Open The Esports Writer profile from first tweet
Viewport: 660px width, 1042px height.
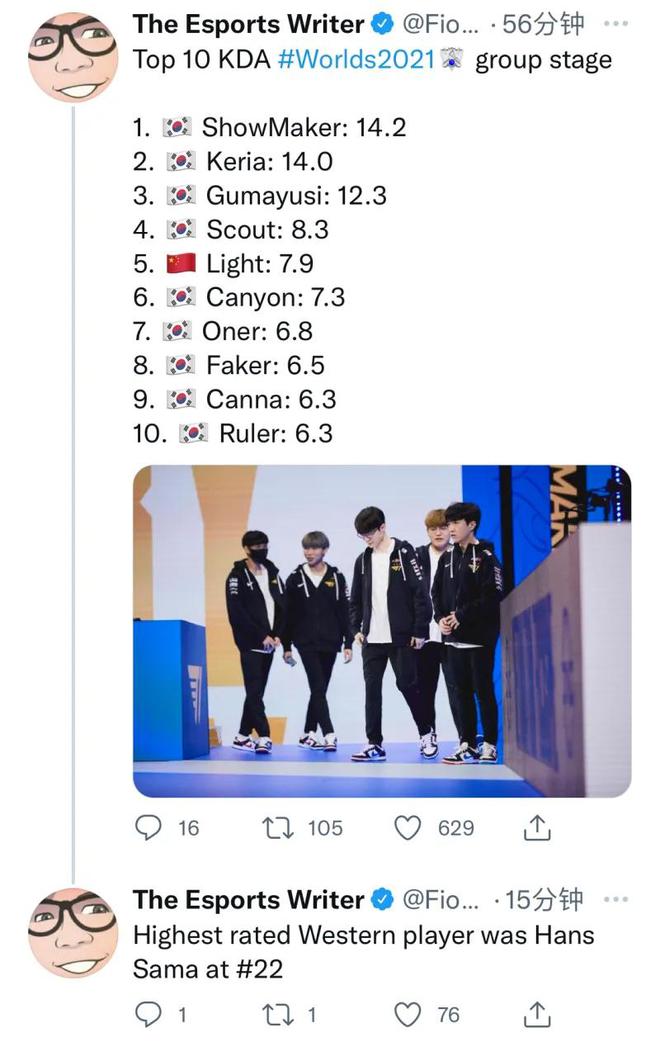247,24
